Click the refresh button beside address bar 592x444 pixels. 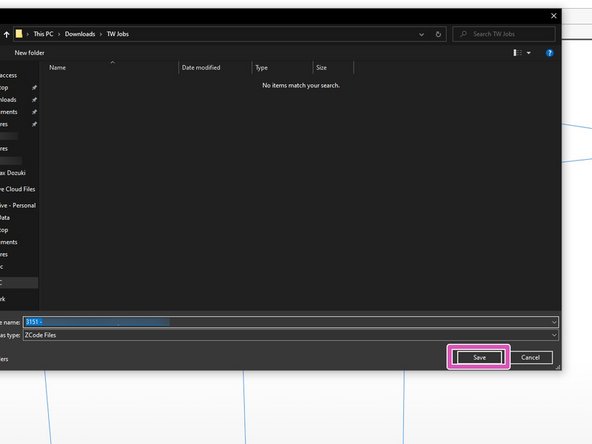pyautogui.click(x=438, y=34)
